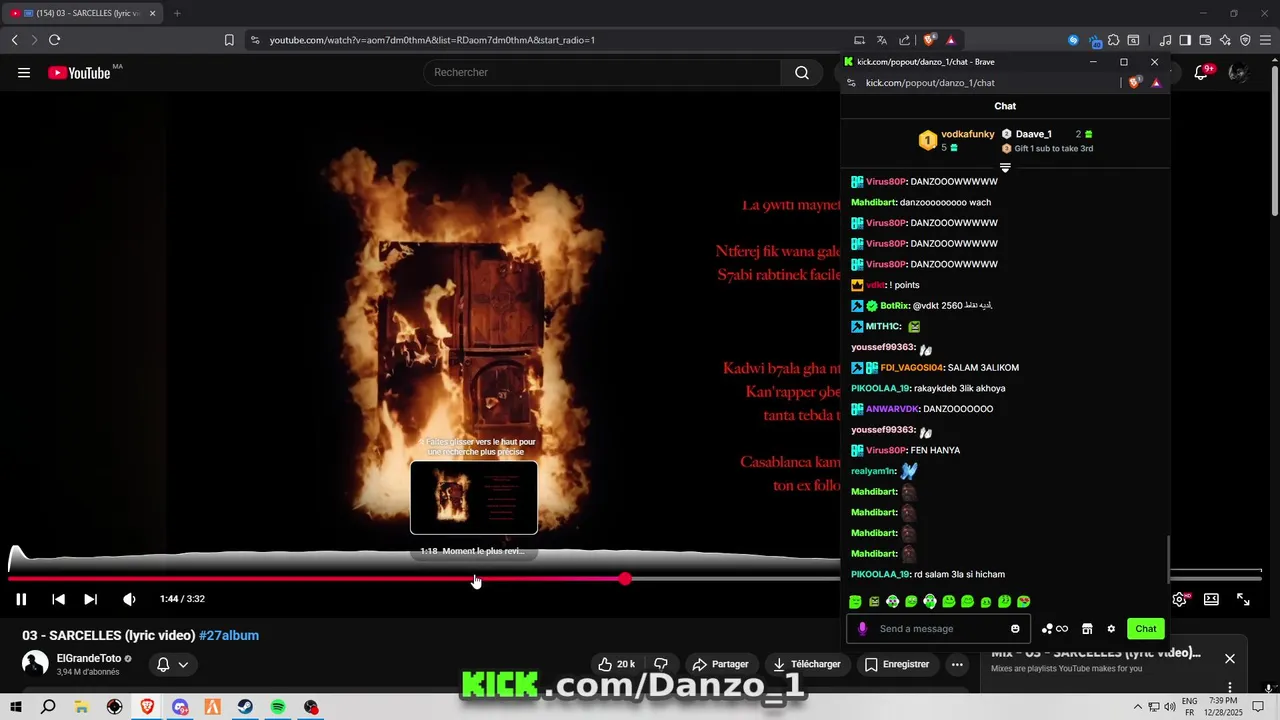Open the Brave VPN shield icon
This screenshot has width=1280, height=720.
pos(1245,40)
